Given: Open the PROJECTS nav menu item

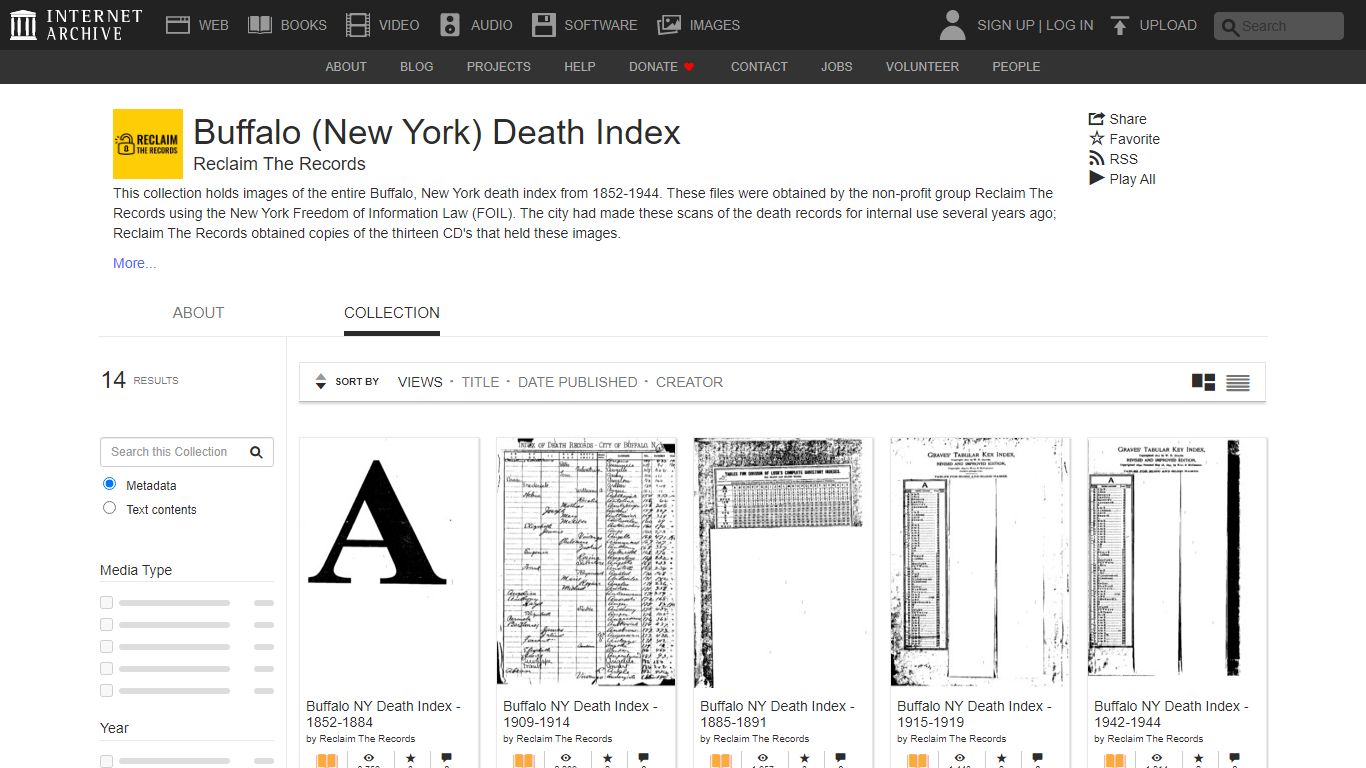Looking at the screenshot, I should [x=499, y=67].
